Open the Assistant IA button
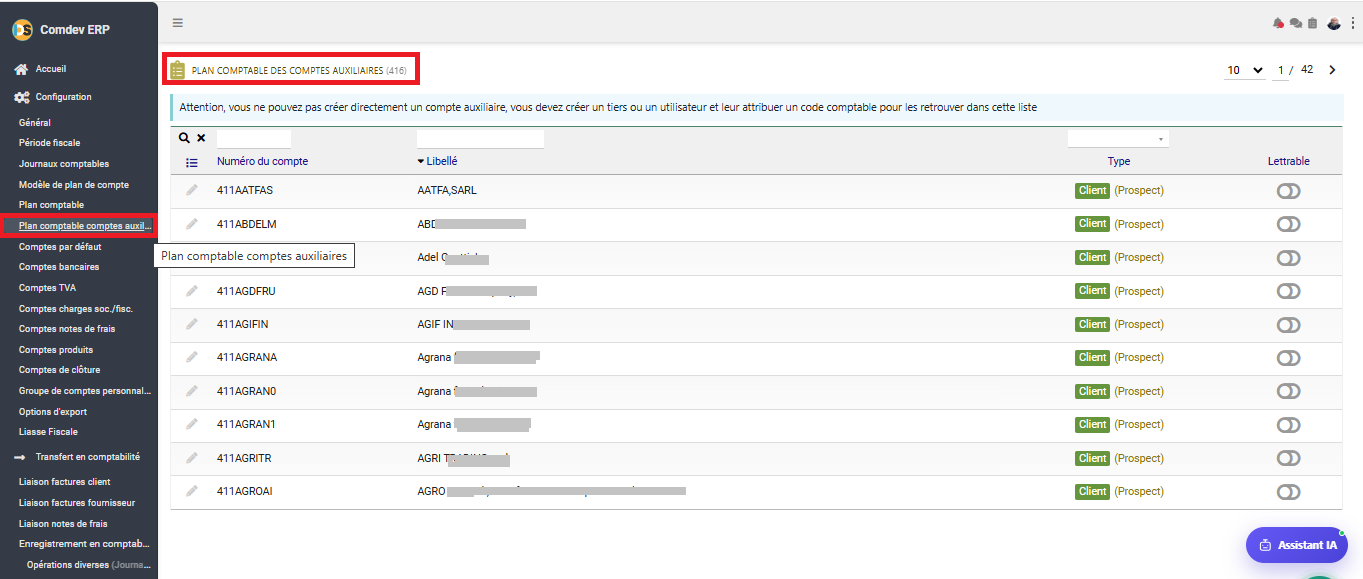Image resolution: width=1363 pixels, height=579 pixels. [1297, 545]
